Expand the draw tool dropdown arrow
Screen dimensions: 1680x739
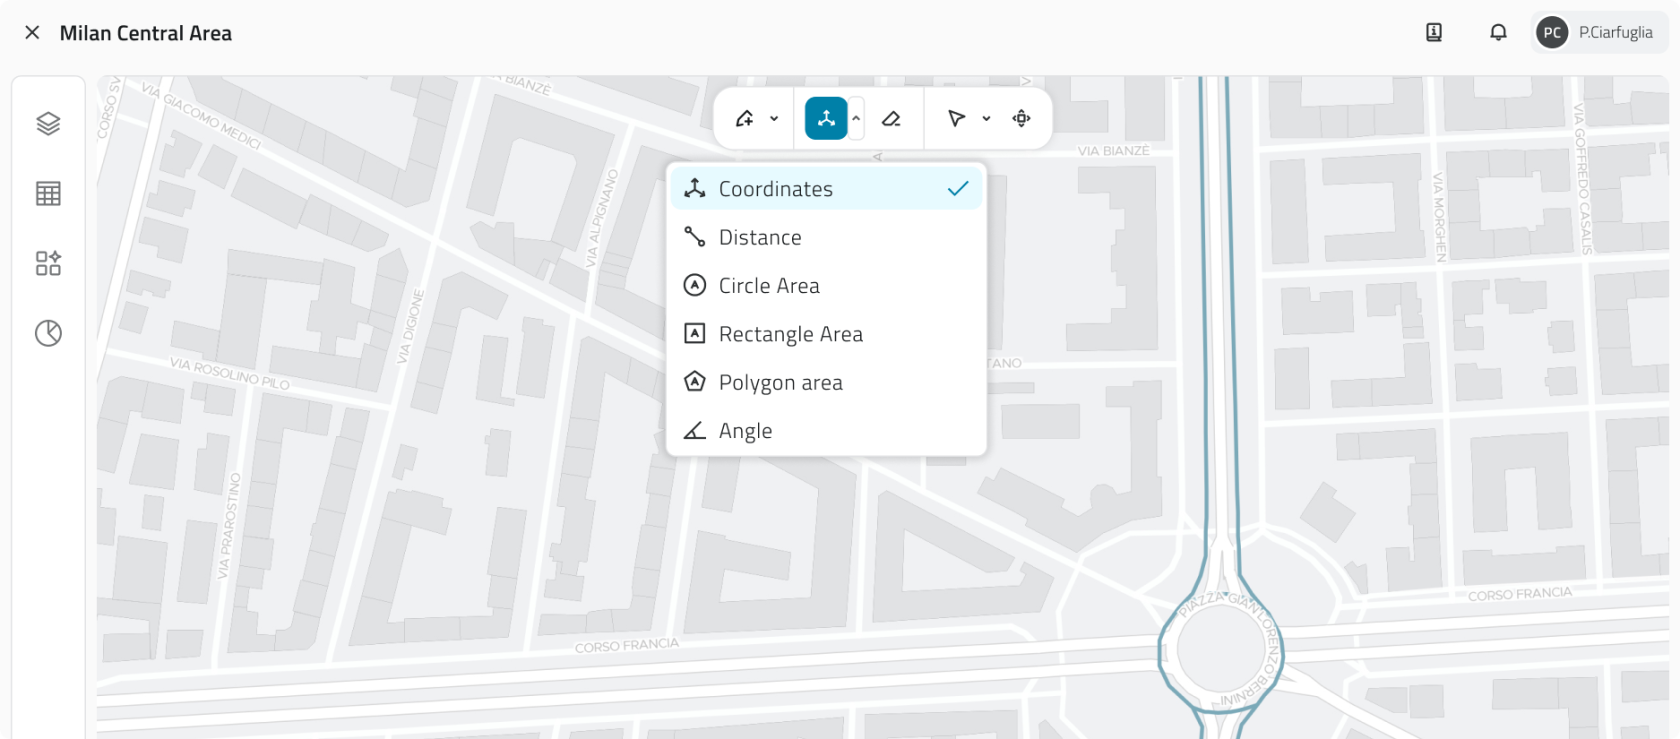pos(774,119)
